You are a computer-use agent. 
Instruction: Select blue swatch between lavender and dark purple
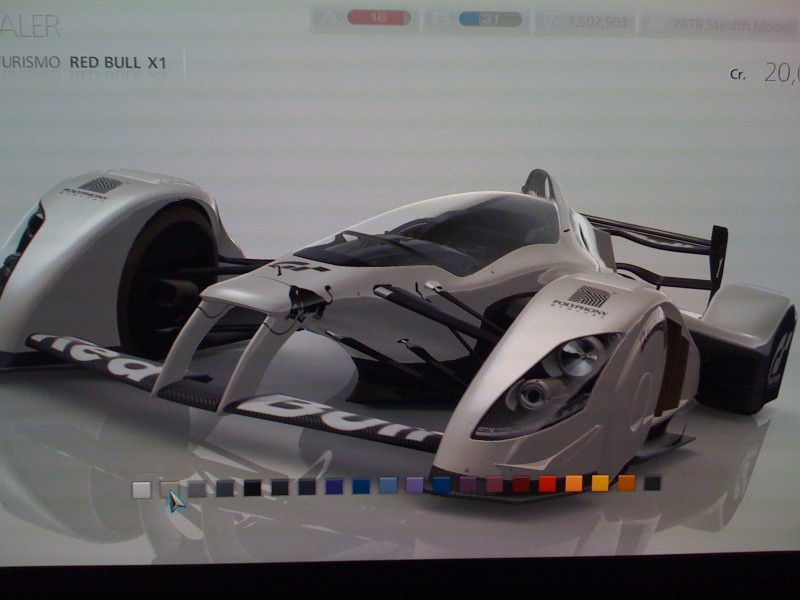(x=442, y=484)
